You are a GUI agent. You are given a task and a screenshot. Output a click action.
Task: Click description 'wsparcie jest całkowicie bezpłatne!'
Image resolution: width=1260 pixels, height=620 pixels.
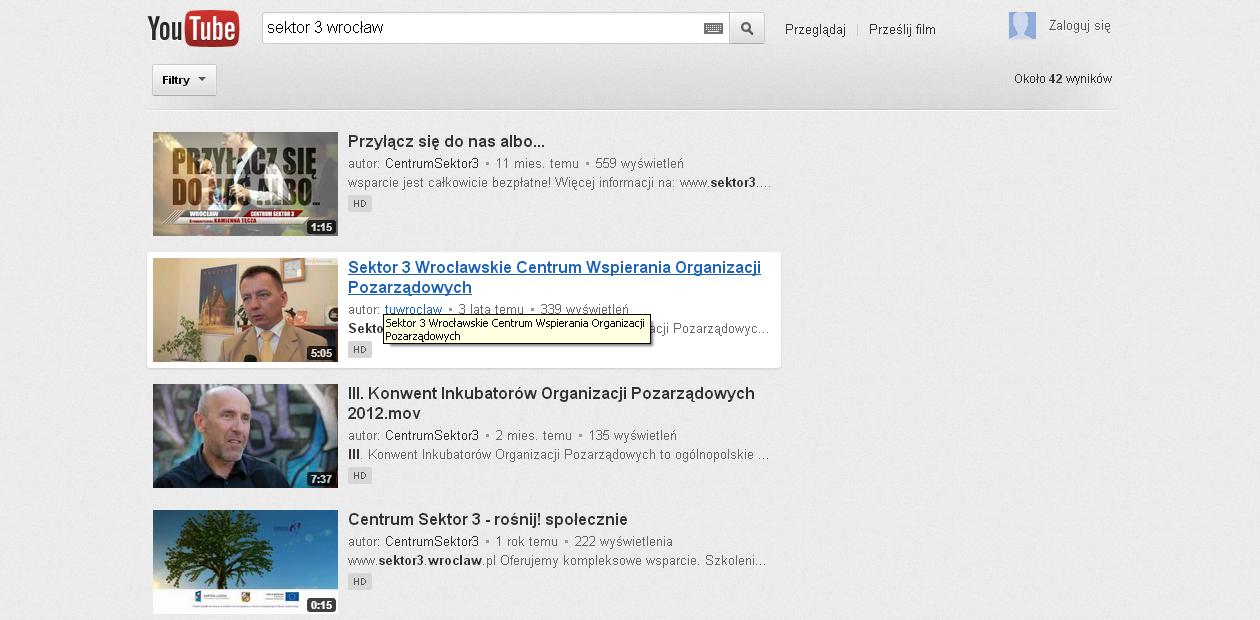pyautogui.click(x=559, y=183)
